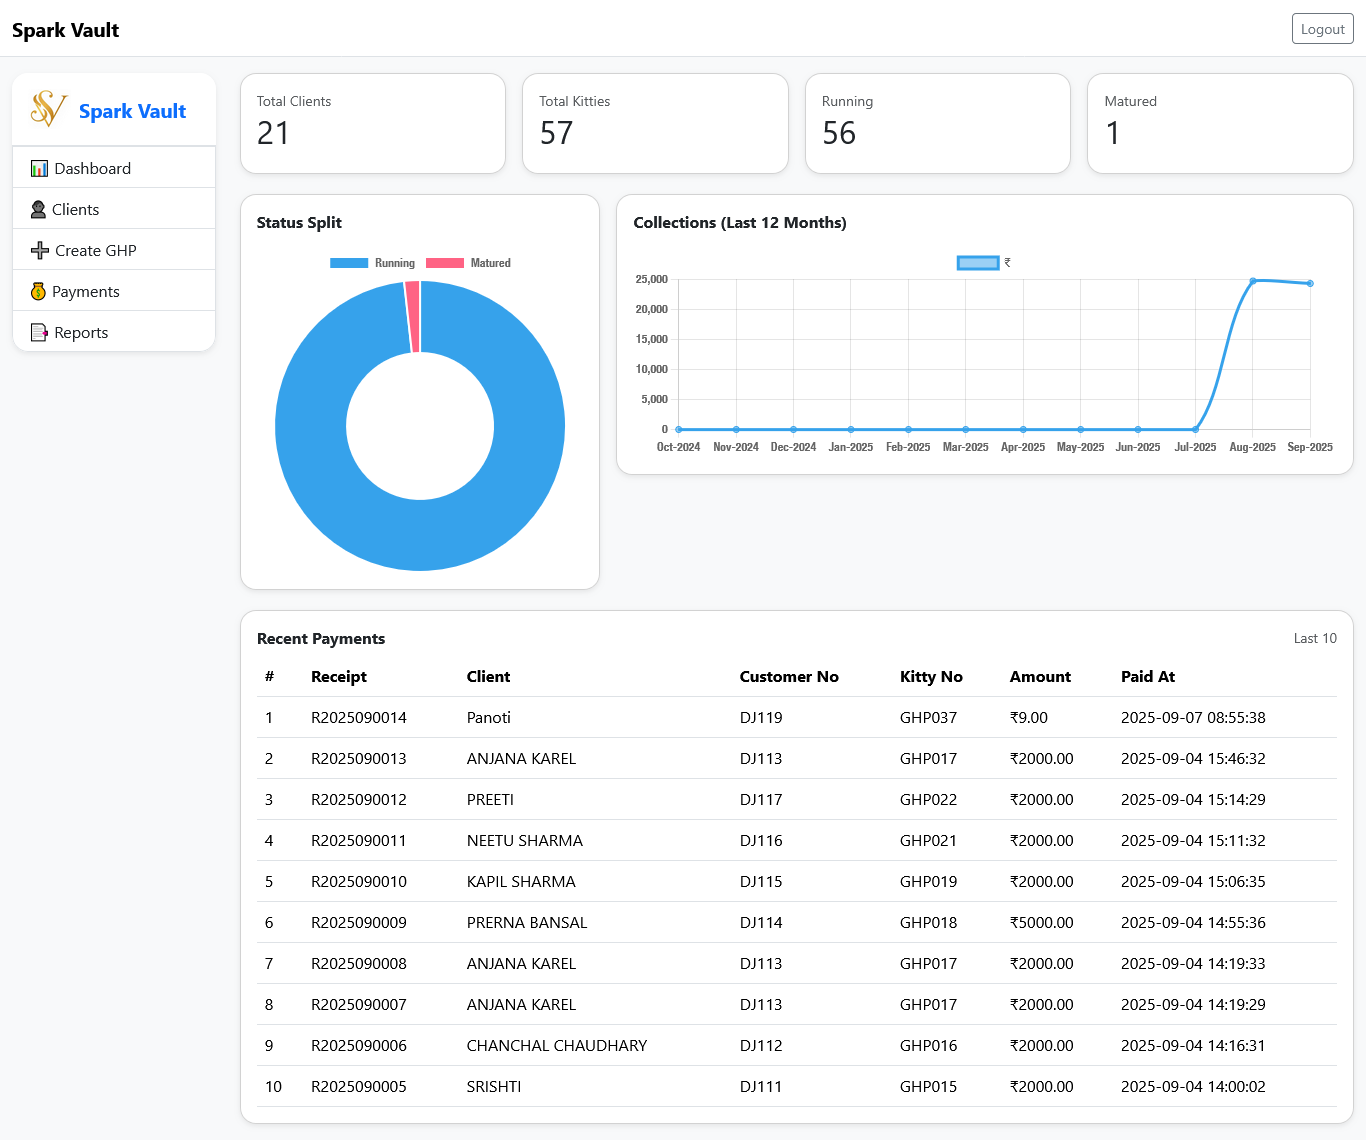Image resolution: width=1366 pixels, height=1140 pixels.
Task: Click the Spark Vault SV logo icon
Action: [48, 109]
